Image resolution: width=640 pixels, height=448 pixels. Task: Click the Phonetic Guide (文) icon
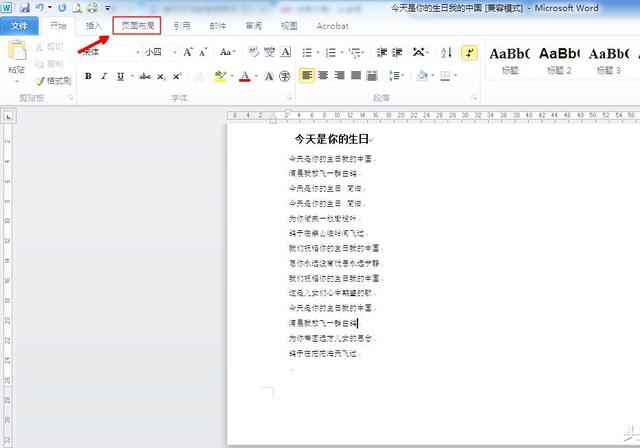(269, 52)
